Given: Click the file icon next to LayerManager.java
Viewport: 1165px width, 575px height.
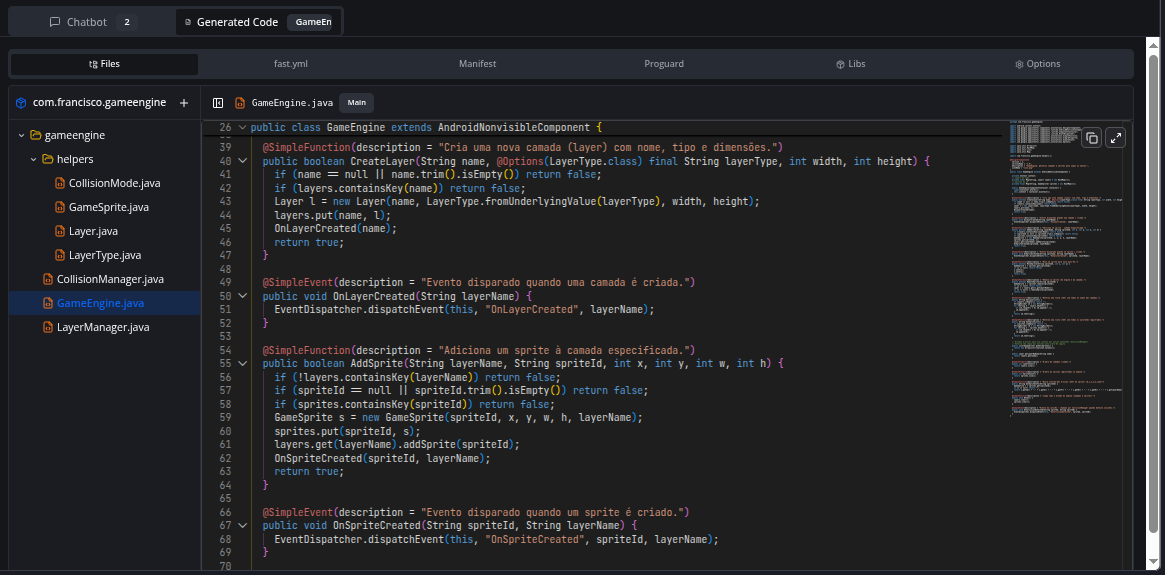Looking at the screenshot, I should pyautogui.click(x=48, y=327).
